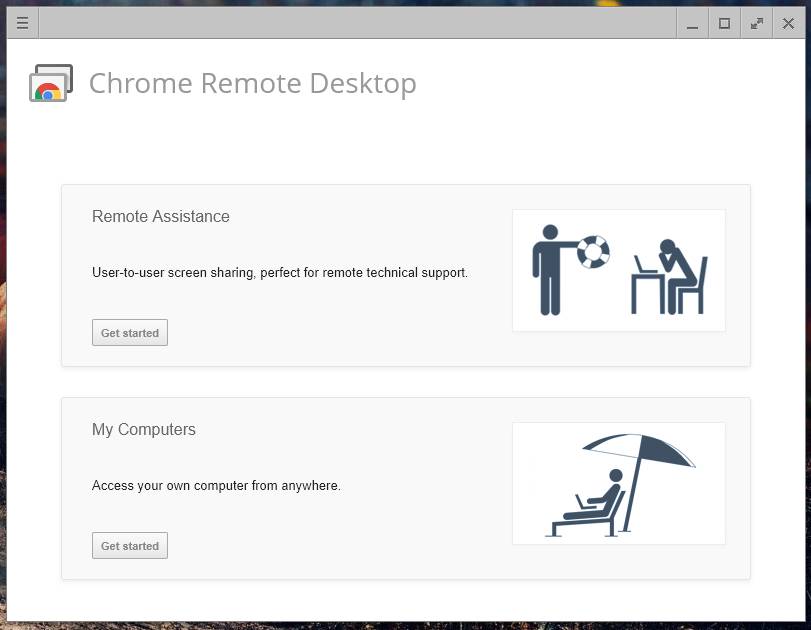Click the Remote Assistance heading
The width and height of the screenshot is (811, 630).
point(160,216)
